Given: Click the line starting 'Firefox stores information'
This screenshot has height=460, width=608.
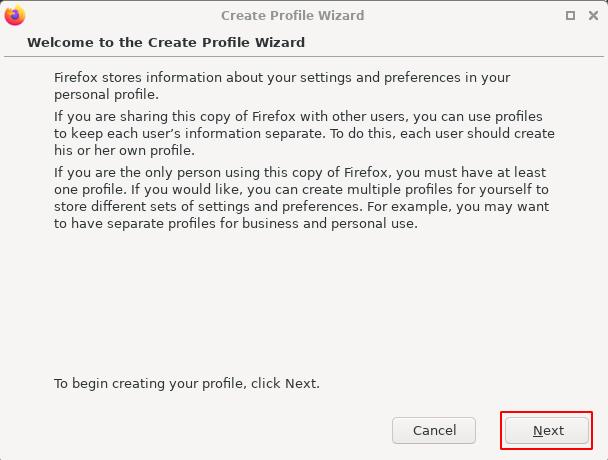Looking at the screenshot, I should point(282,78).
